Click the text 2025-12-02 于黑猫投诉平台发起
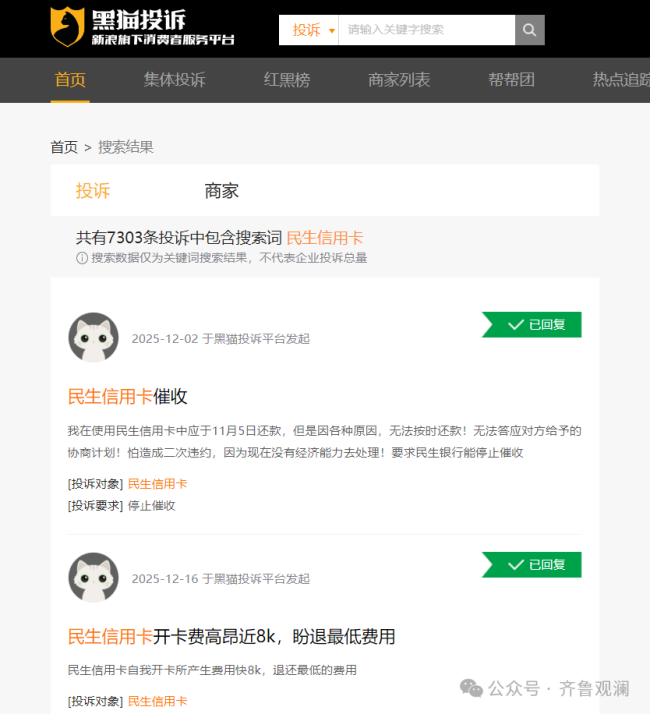 click(221, 339)
